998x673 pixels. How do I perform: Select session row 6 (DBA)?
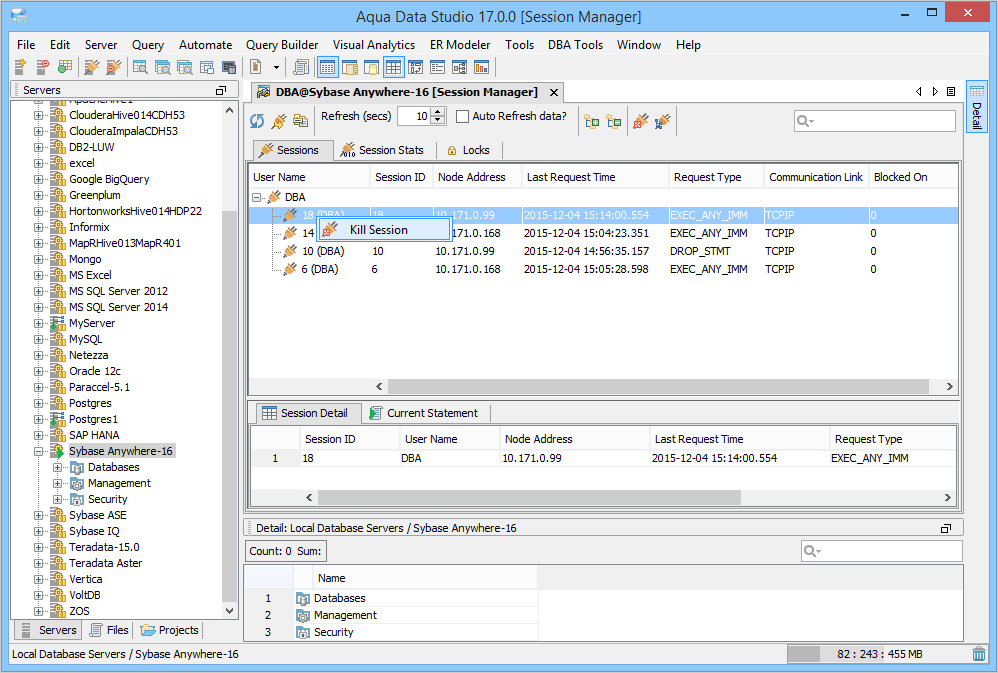tap(603, 269)
